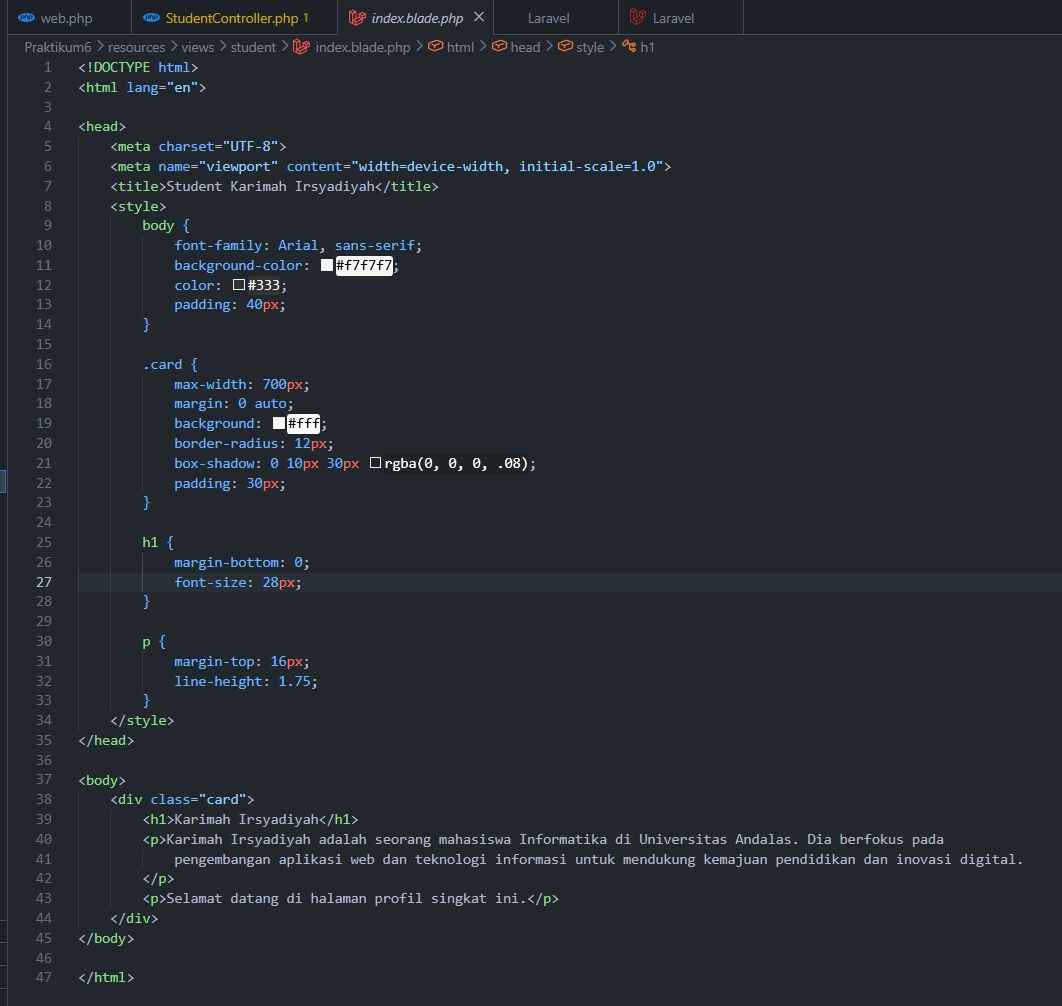Select the index.blade.php tab
The image size is (1062, 1006).
coord(417,18)
